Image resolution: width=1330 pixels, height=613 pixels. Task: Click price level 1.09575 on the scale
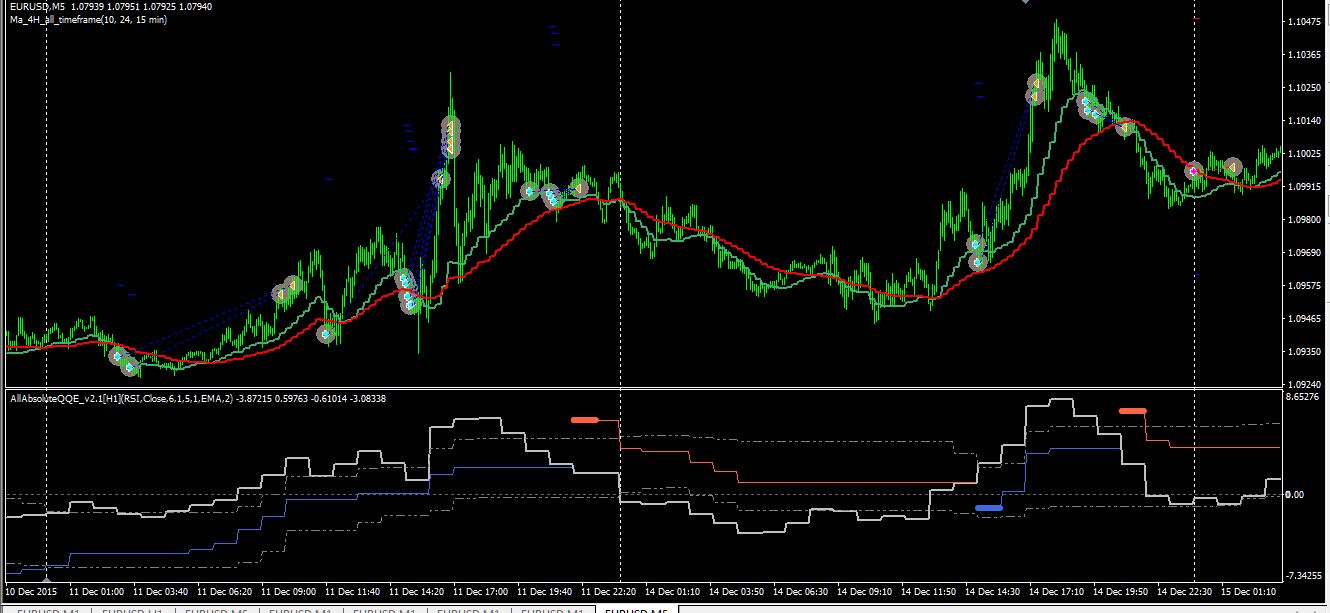tap(1303, 286)
